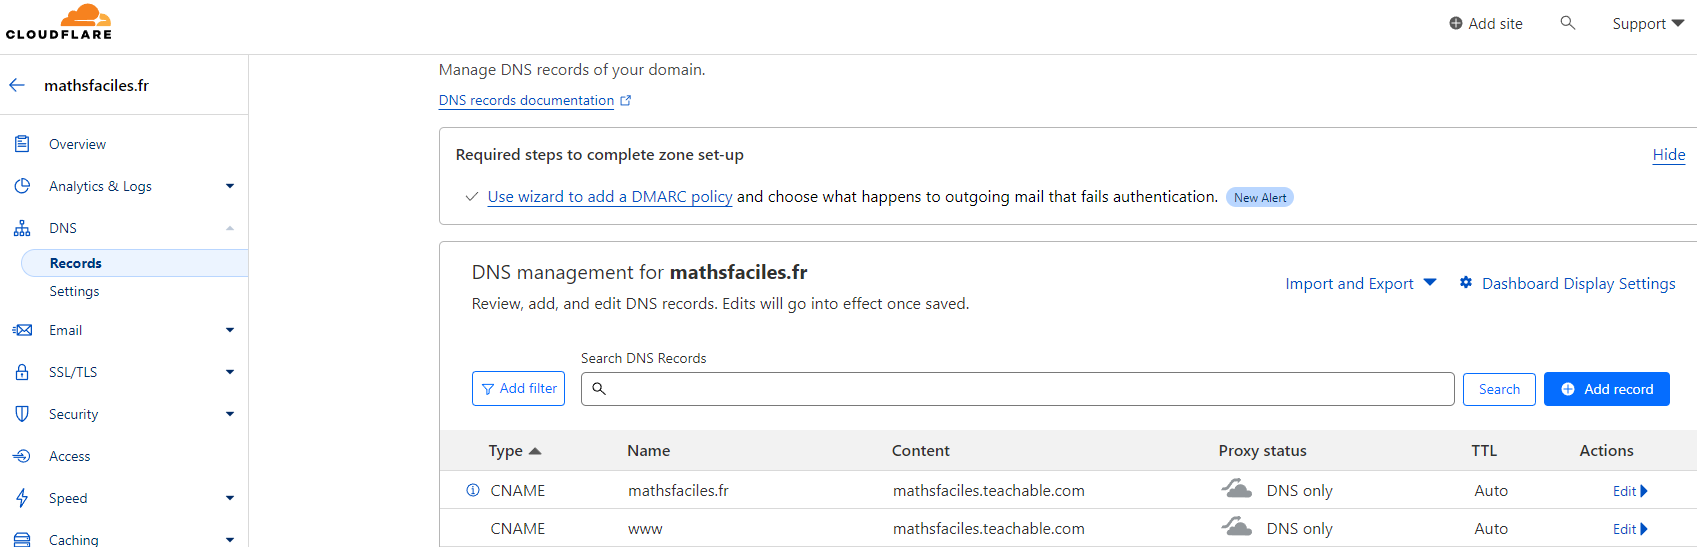Click the Add record button
The height and width of the screenshot is (547, 1697).
tap(1606, 389)
